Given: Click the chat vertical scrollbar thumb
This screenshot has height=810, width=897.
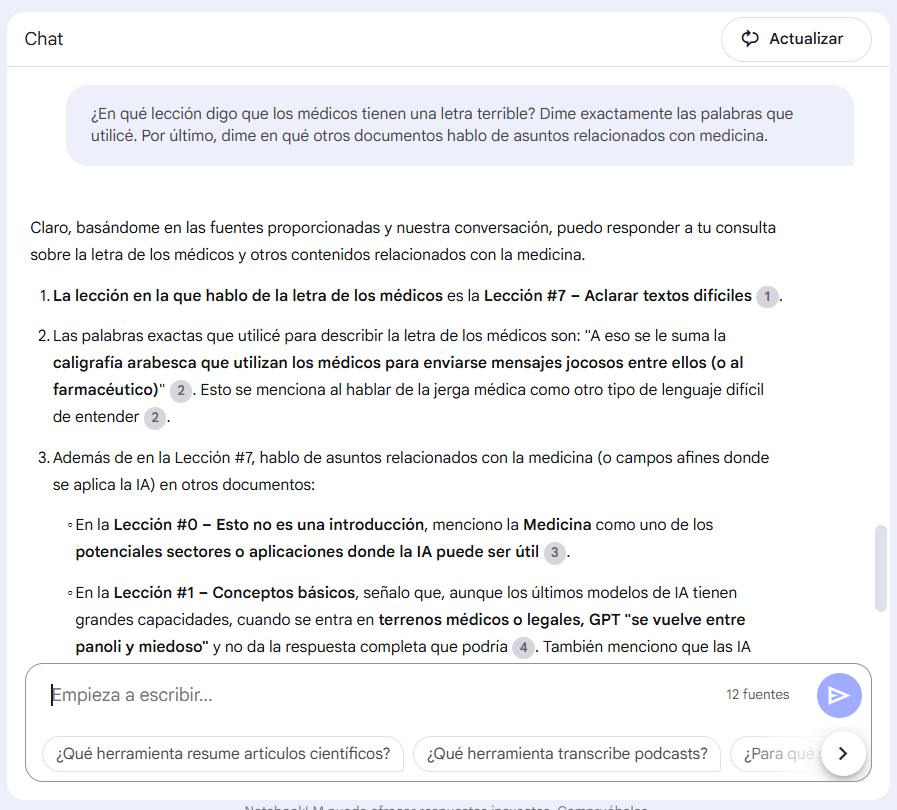Looking at the screenshot, I should click(x=880, y=569).
